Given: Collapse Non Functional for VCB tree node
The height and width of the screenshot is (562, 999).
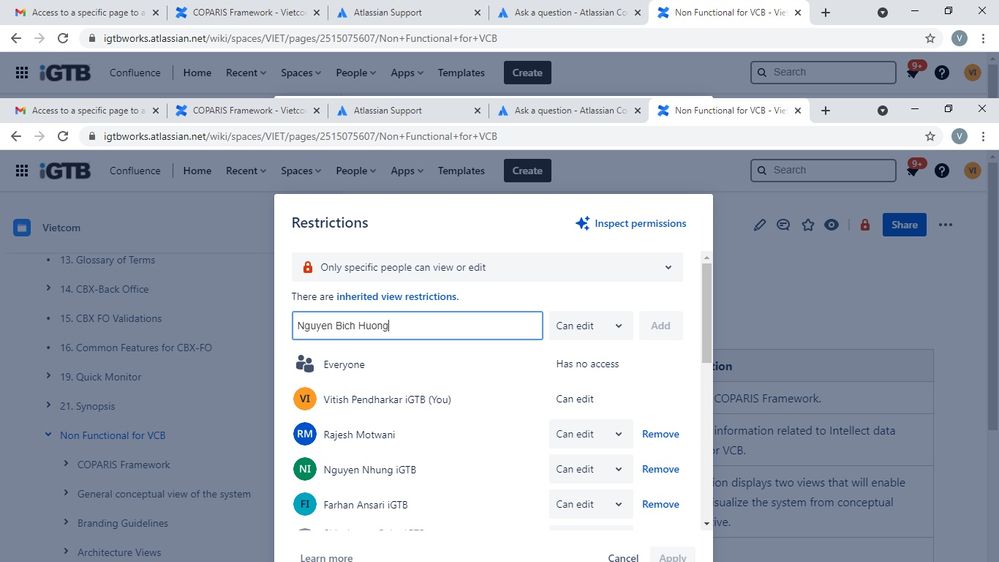Looking at the screenshot, I should pyautogui.click(x=48, y=435).
